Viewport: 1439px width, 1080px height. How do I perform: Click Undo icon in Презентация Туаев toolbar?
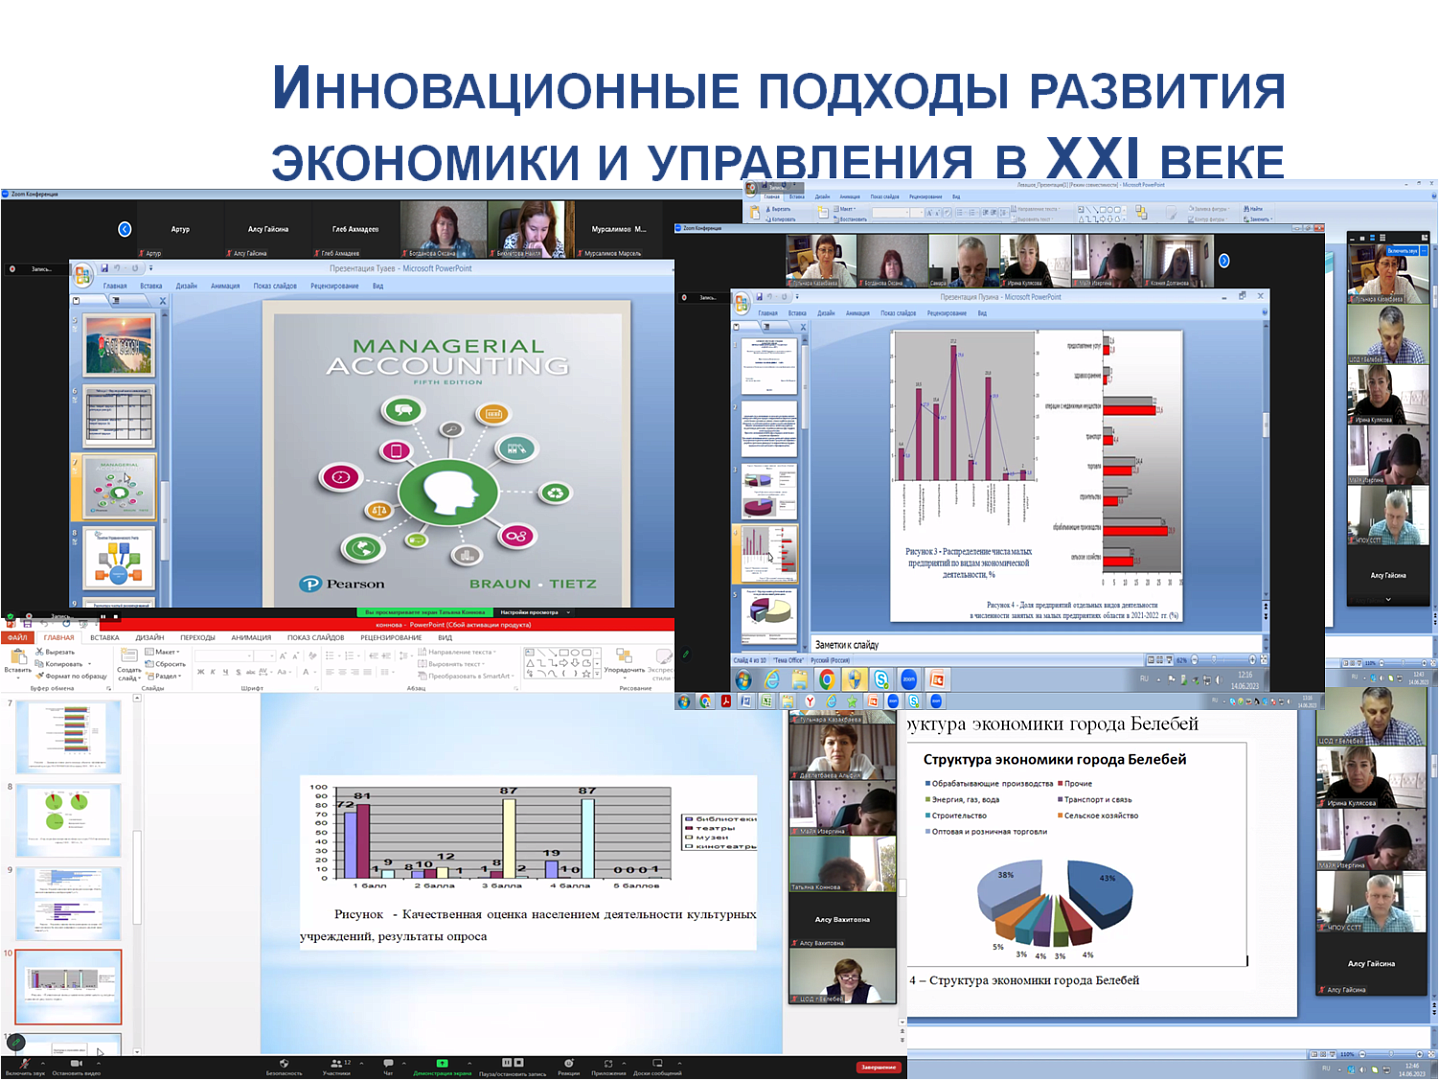[118, 268]
